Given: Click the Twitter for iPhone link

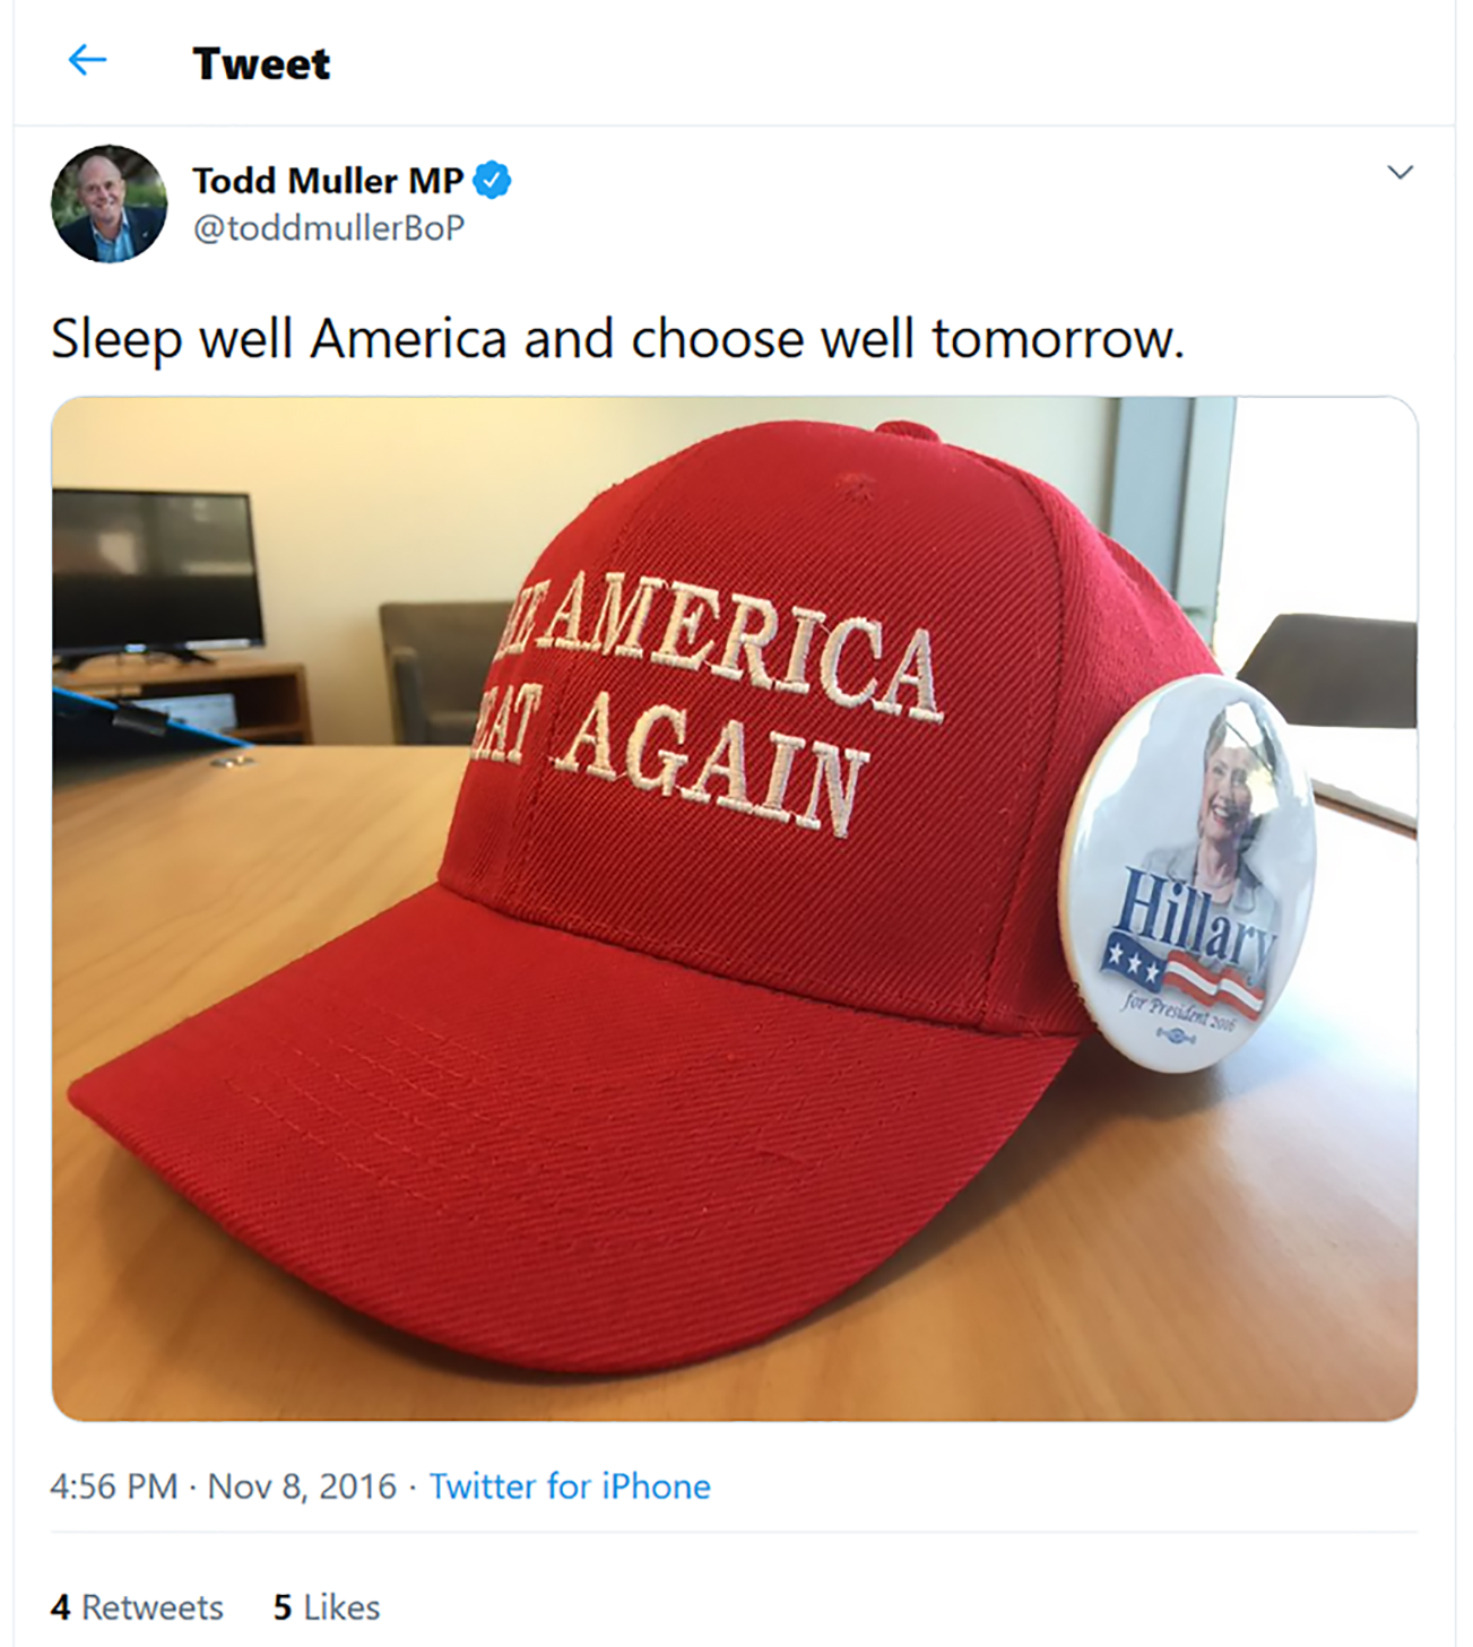Looking at the screenshot, I should click(570, 1486).
